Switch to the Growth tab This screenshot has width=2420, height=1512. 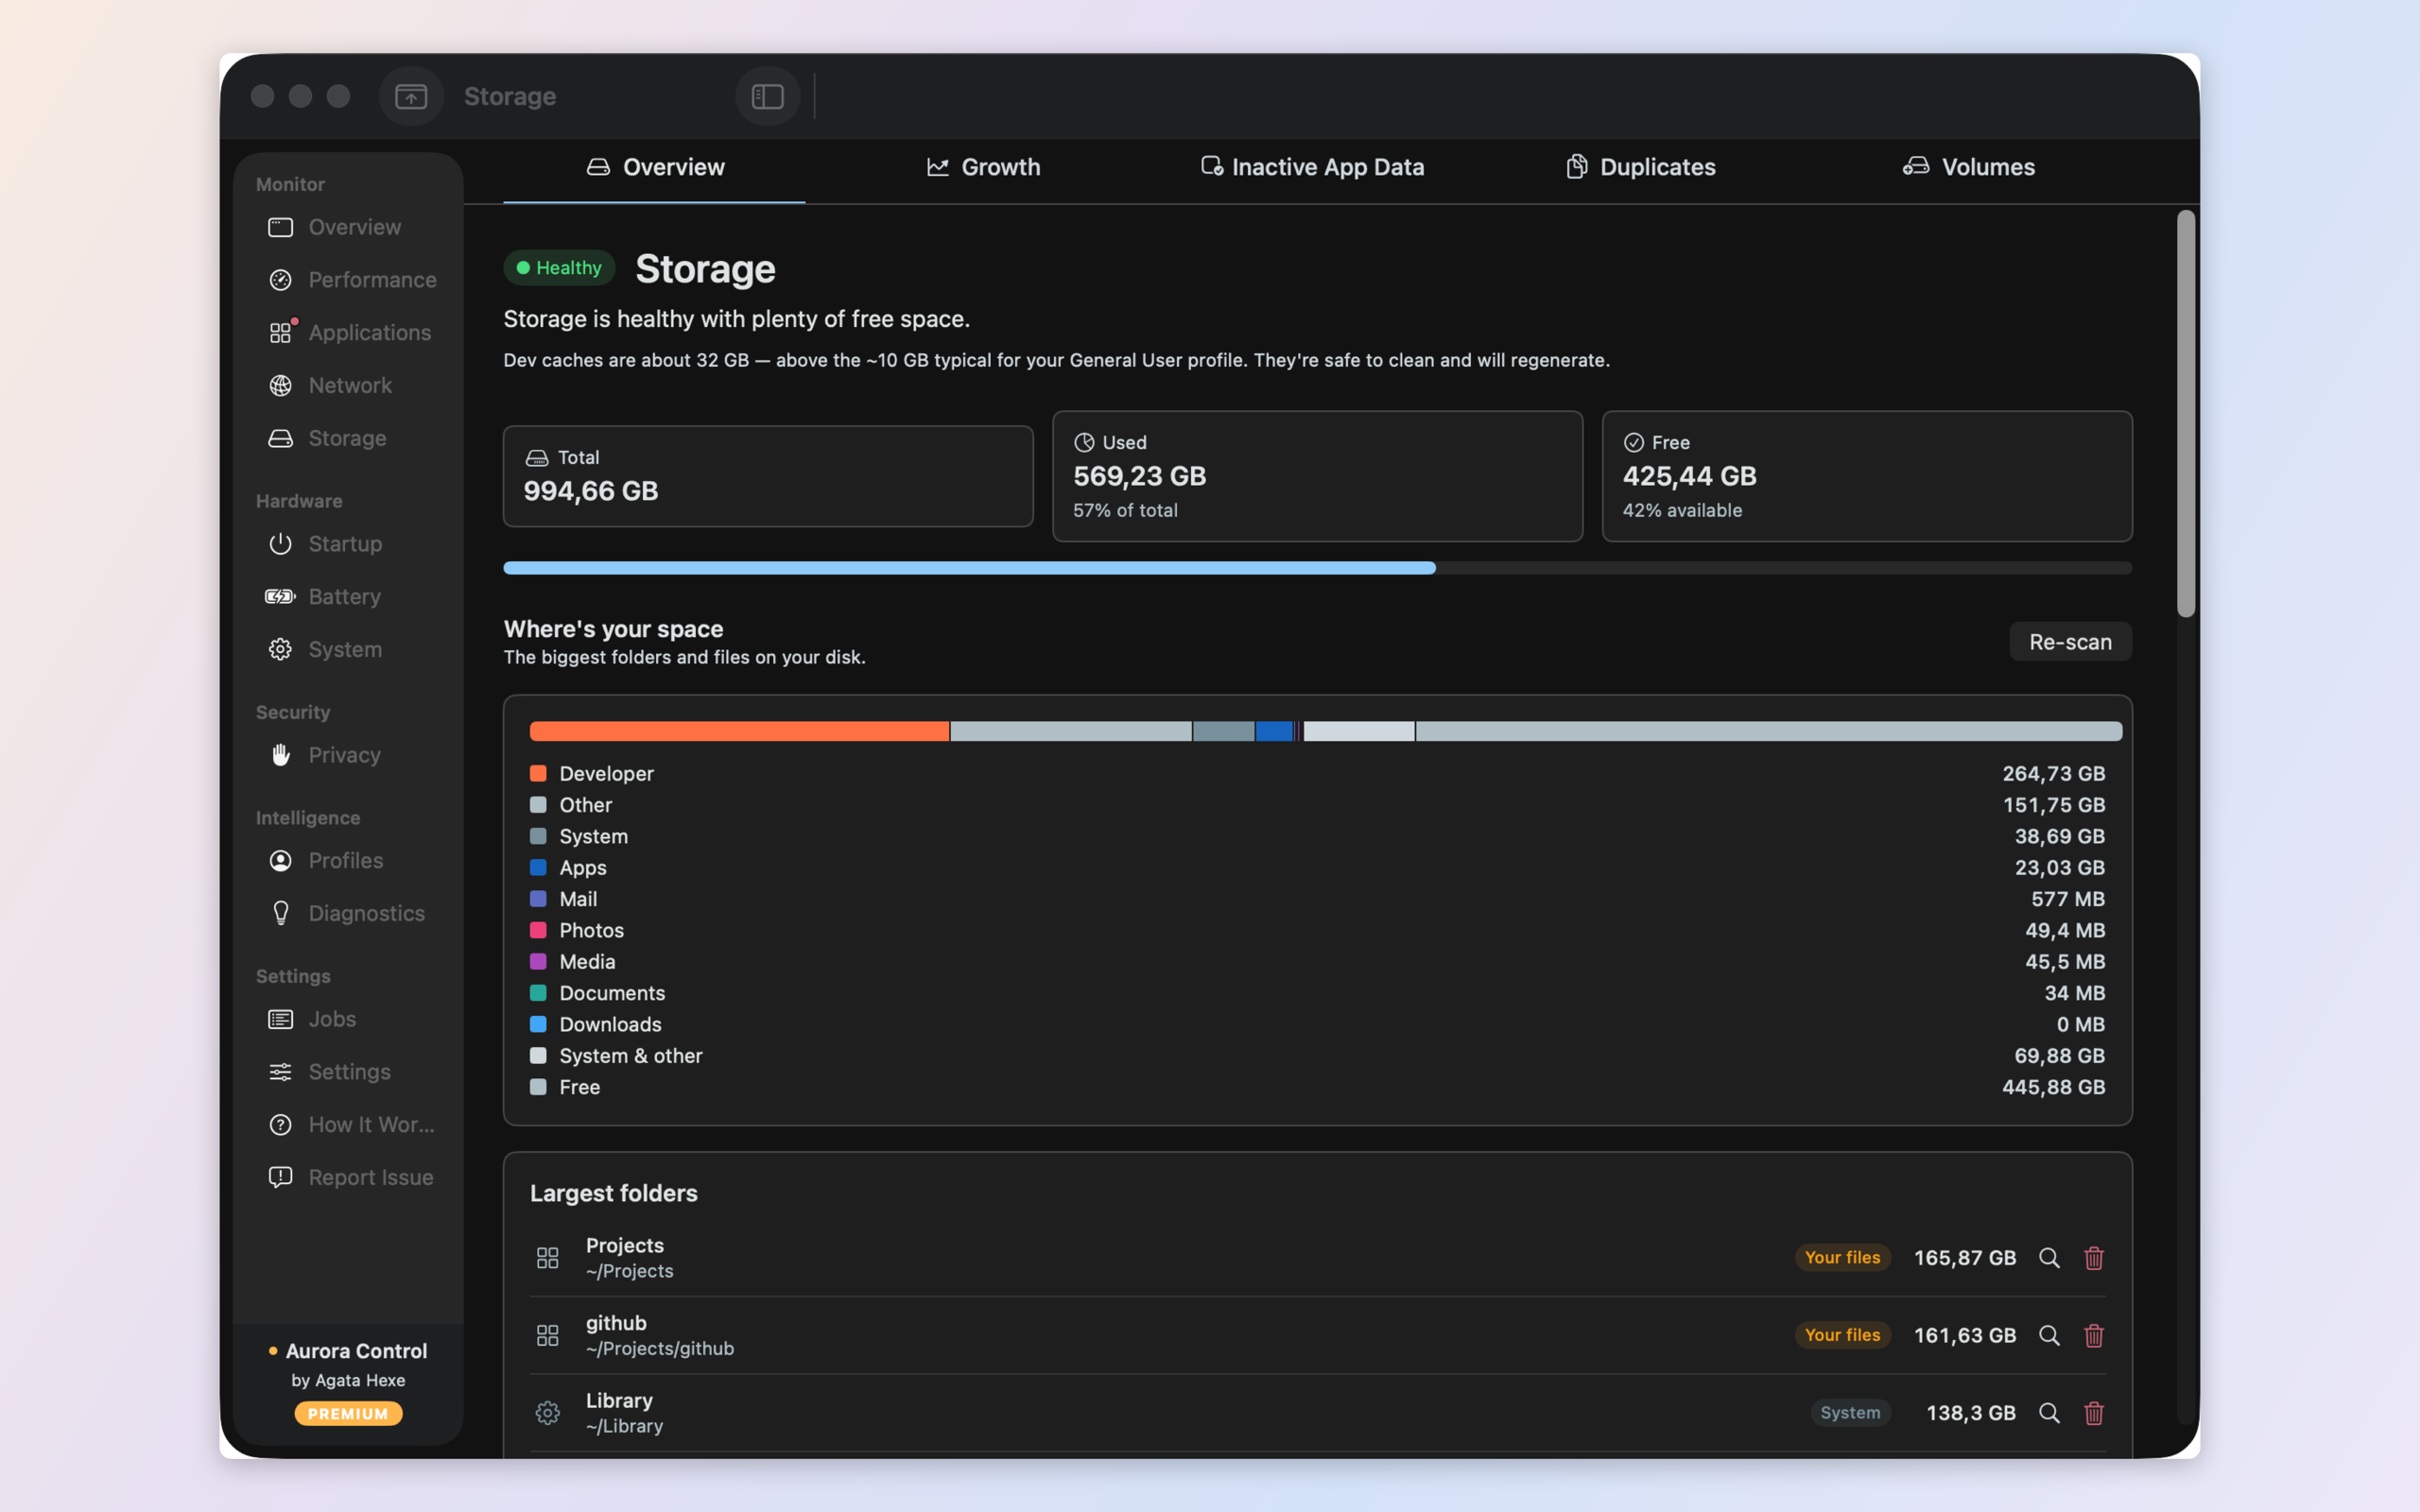(983, 167)
